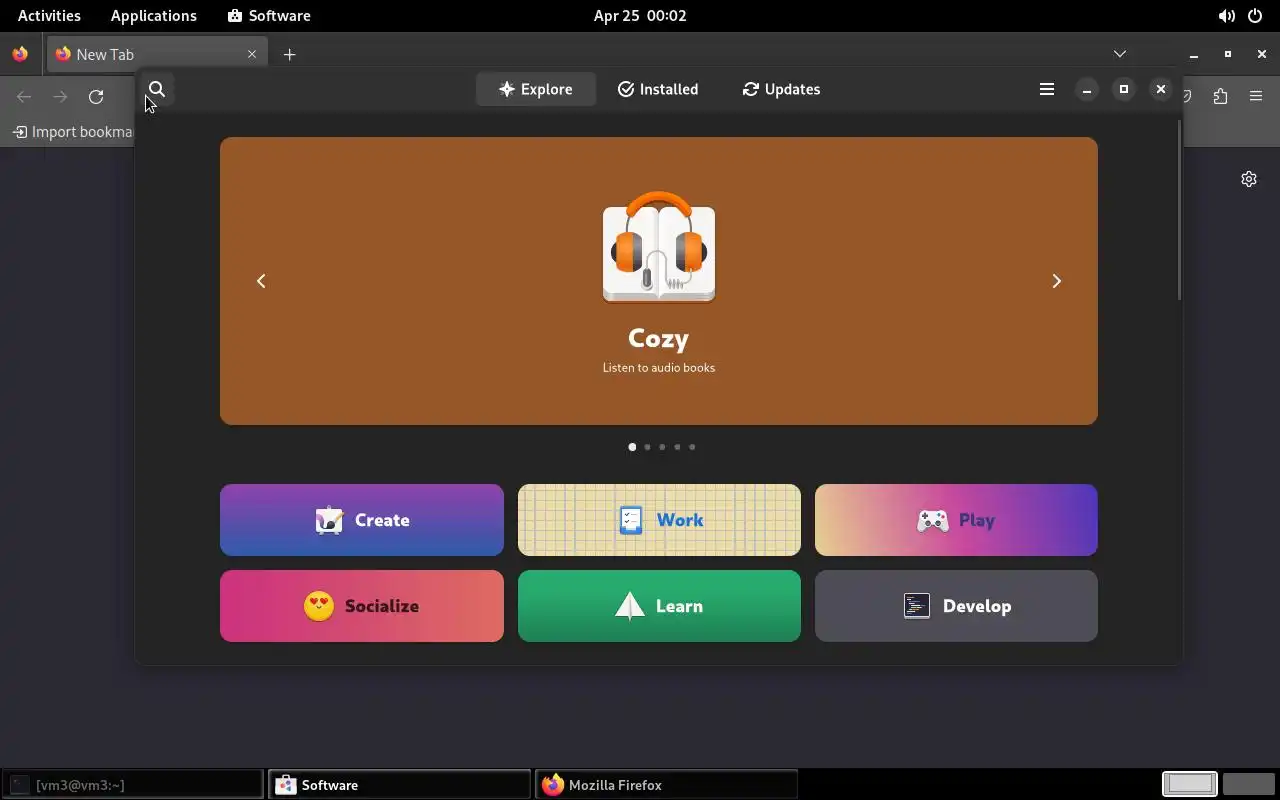Open the Develop category

pyautogui.click(x=956, y=606)
